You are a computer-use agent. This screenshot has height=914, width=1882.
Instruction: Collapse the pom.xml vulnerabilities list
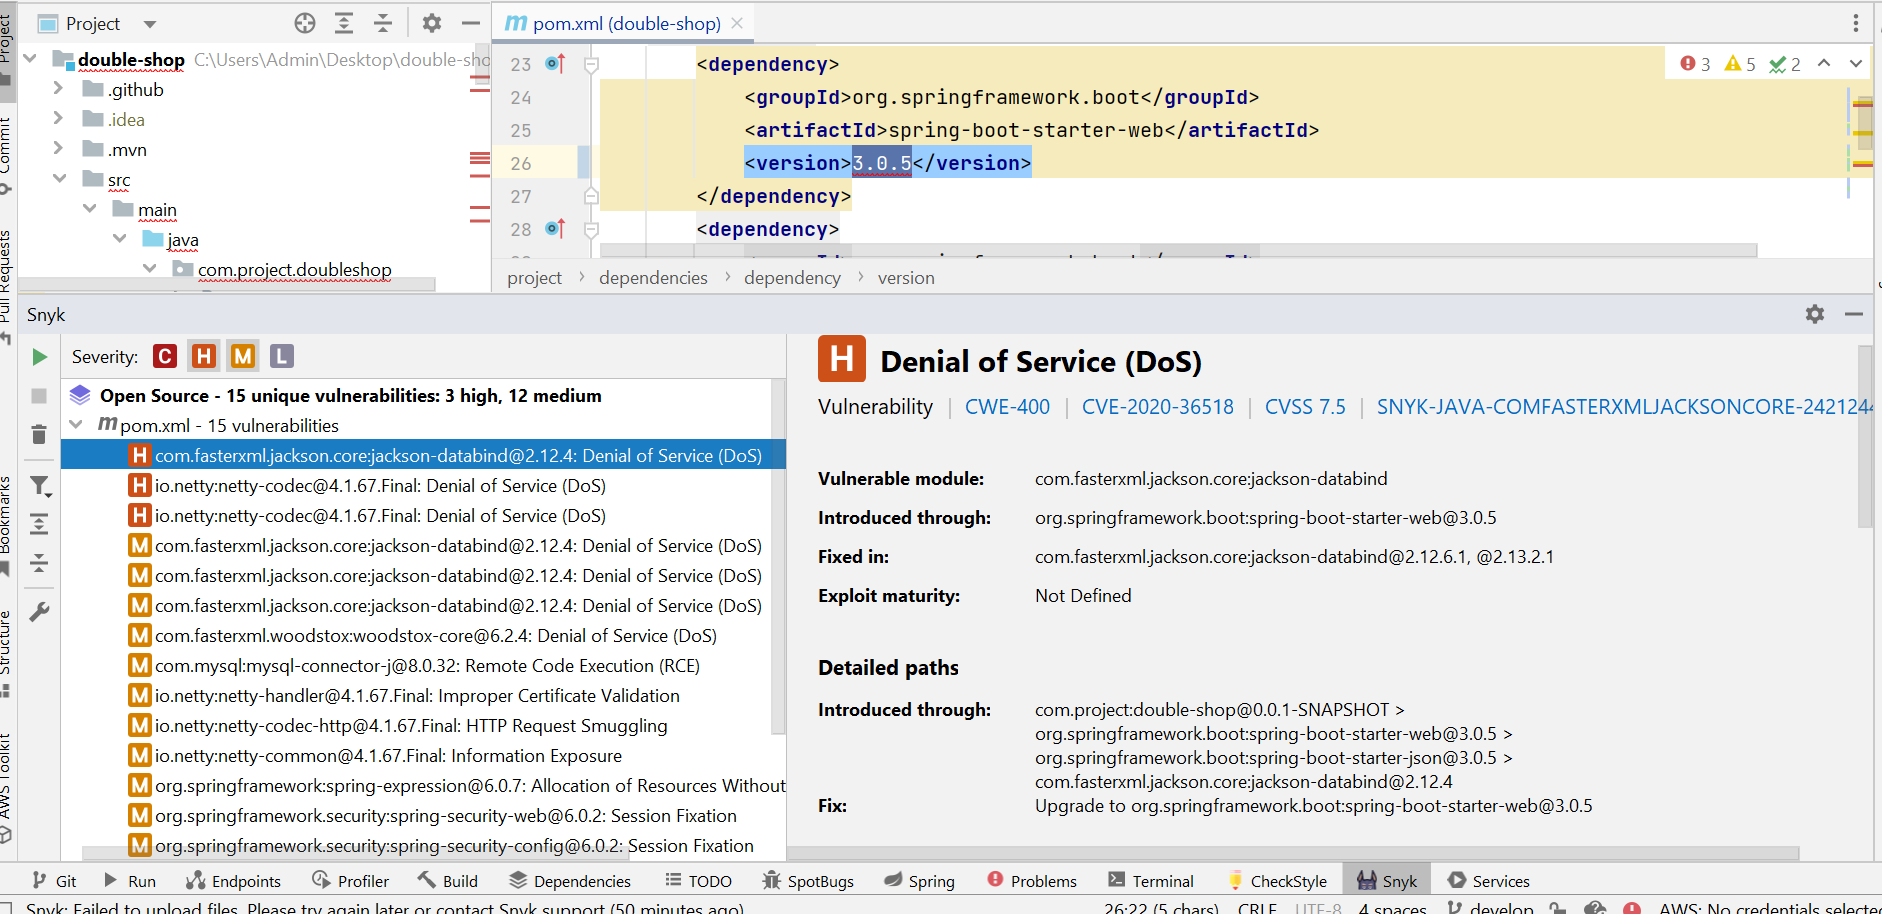coord(77,424)
